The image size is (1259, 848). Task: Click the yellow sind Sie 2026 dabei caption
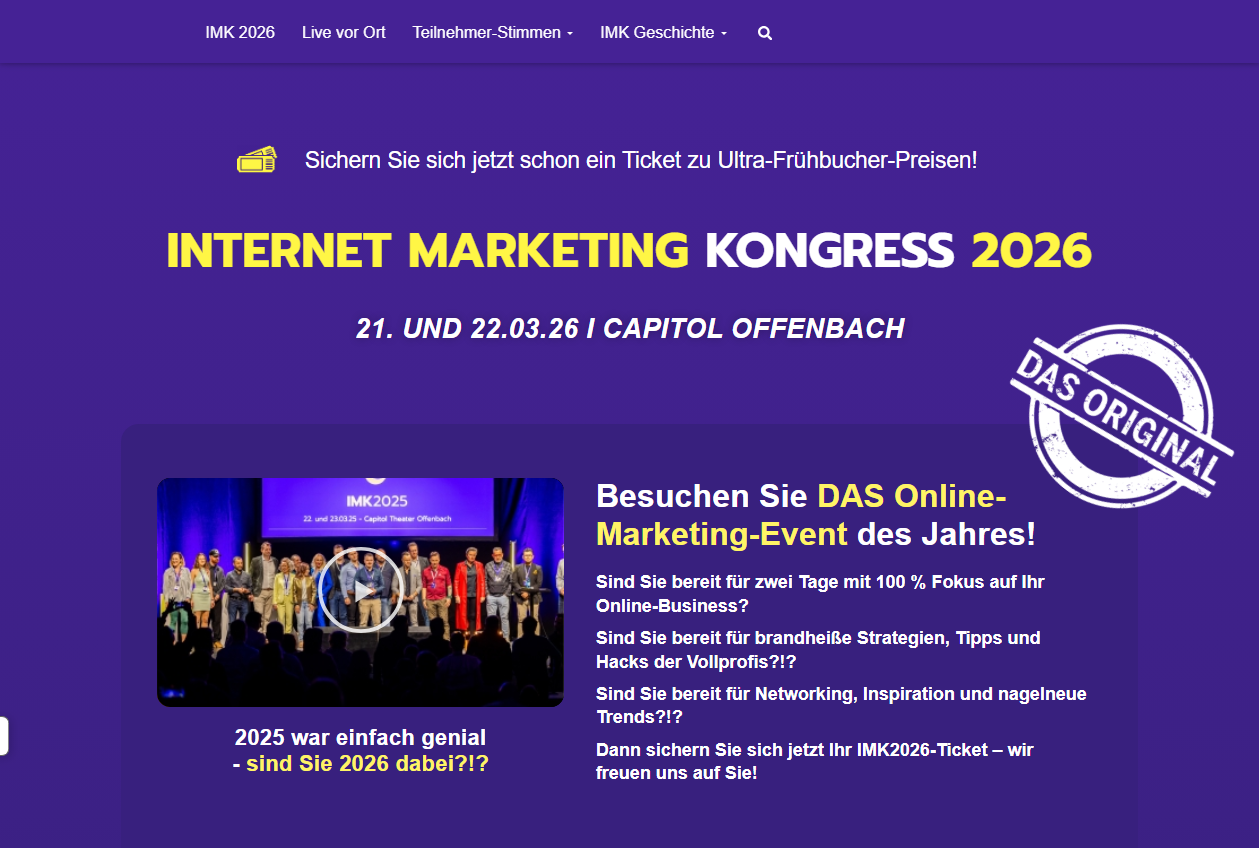point(360,764)
